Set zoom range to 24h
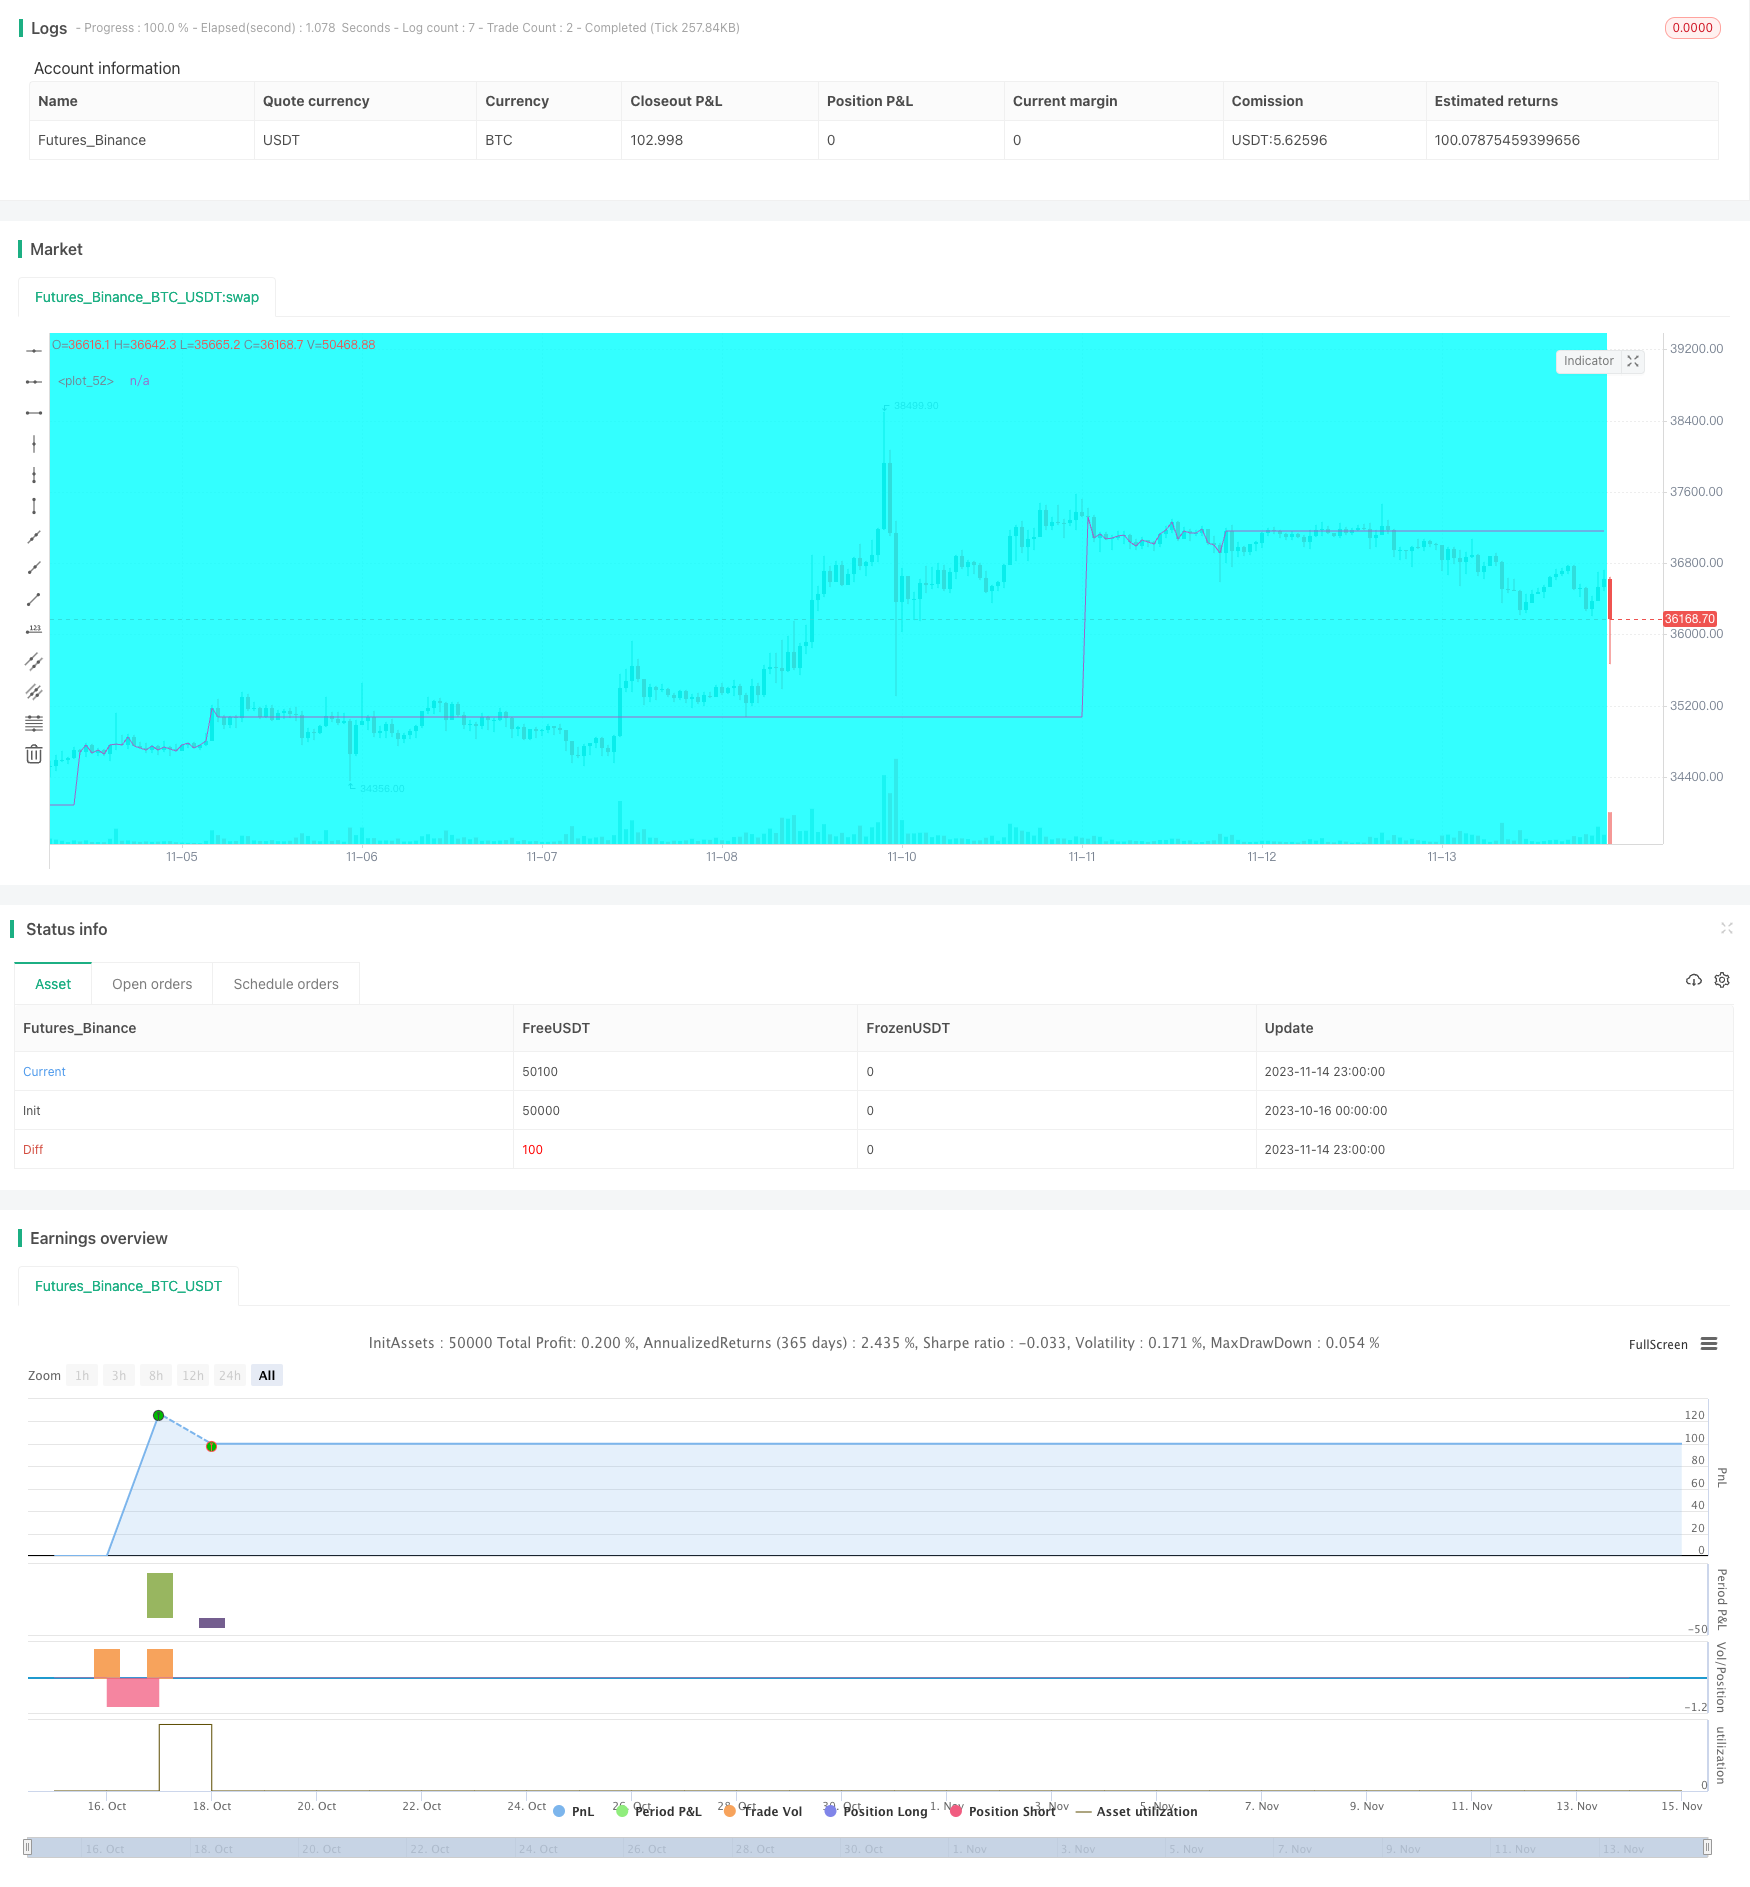 pyautogui.click(x=230, y=1375)
